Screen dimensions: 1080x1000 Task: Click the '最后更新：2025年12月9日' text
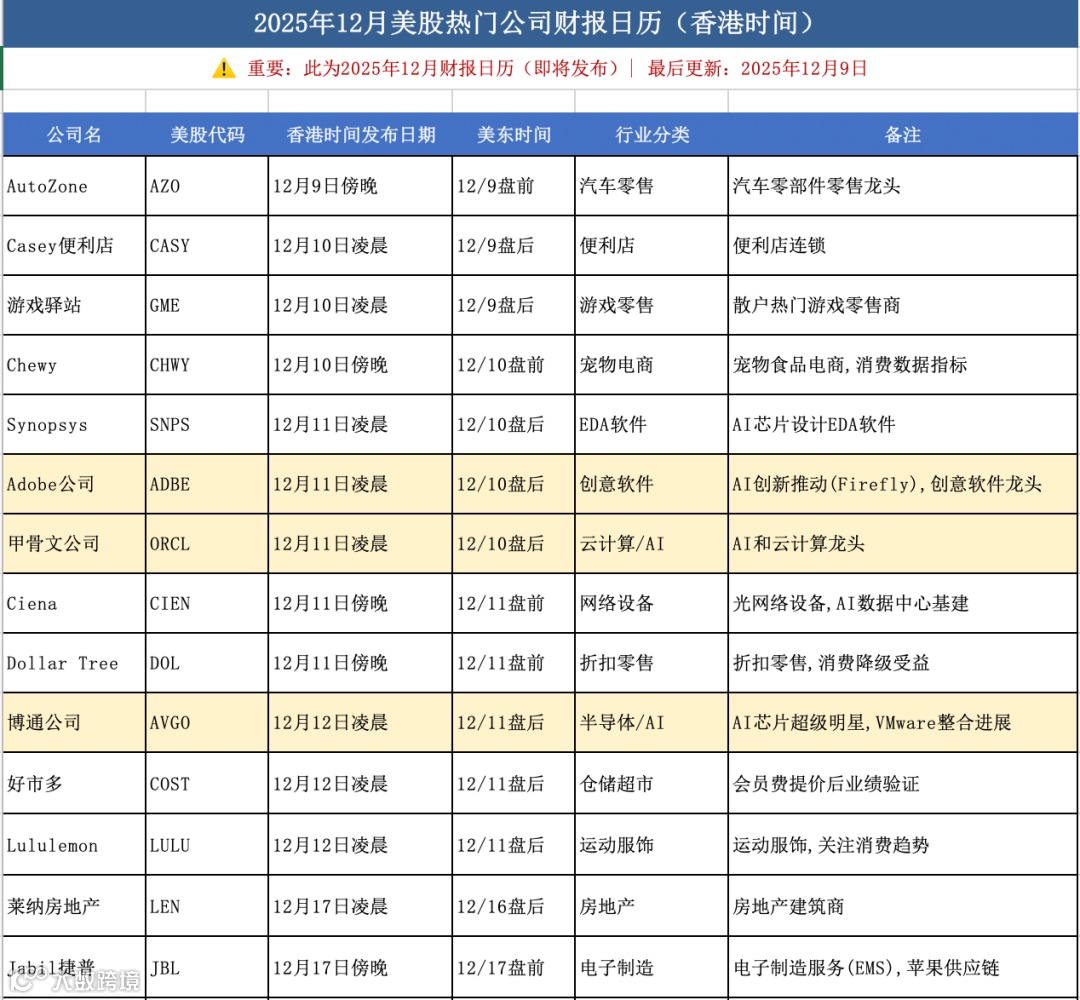point(757,69)
